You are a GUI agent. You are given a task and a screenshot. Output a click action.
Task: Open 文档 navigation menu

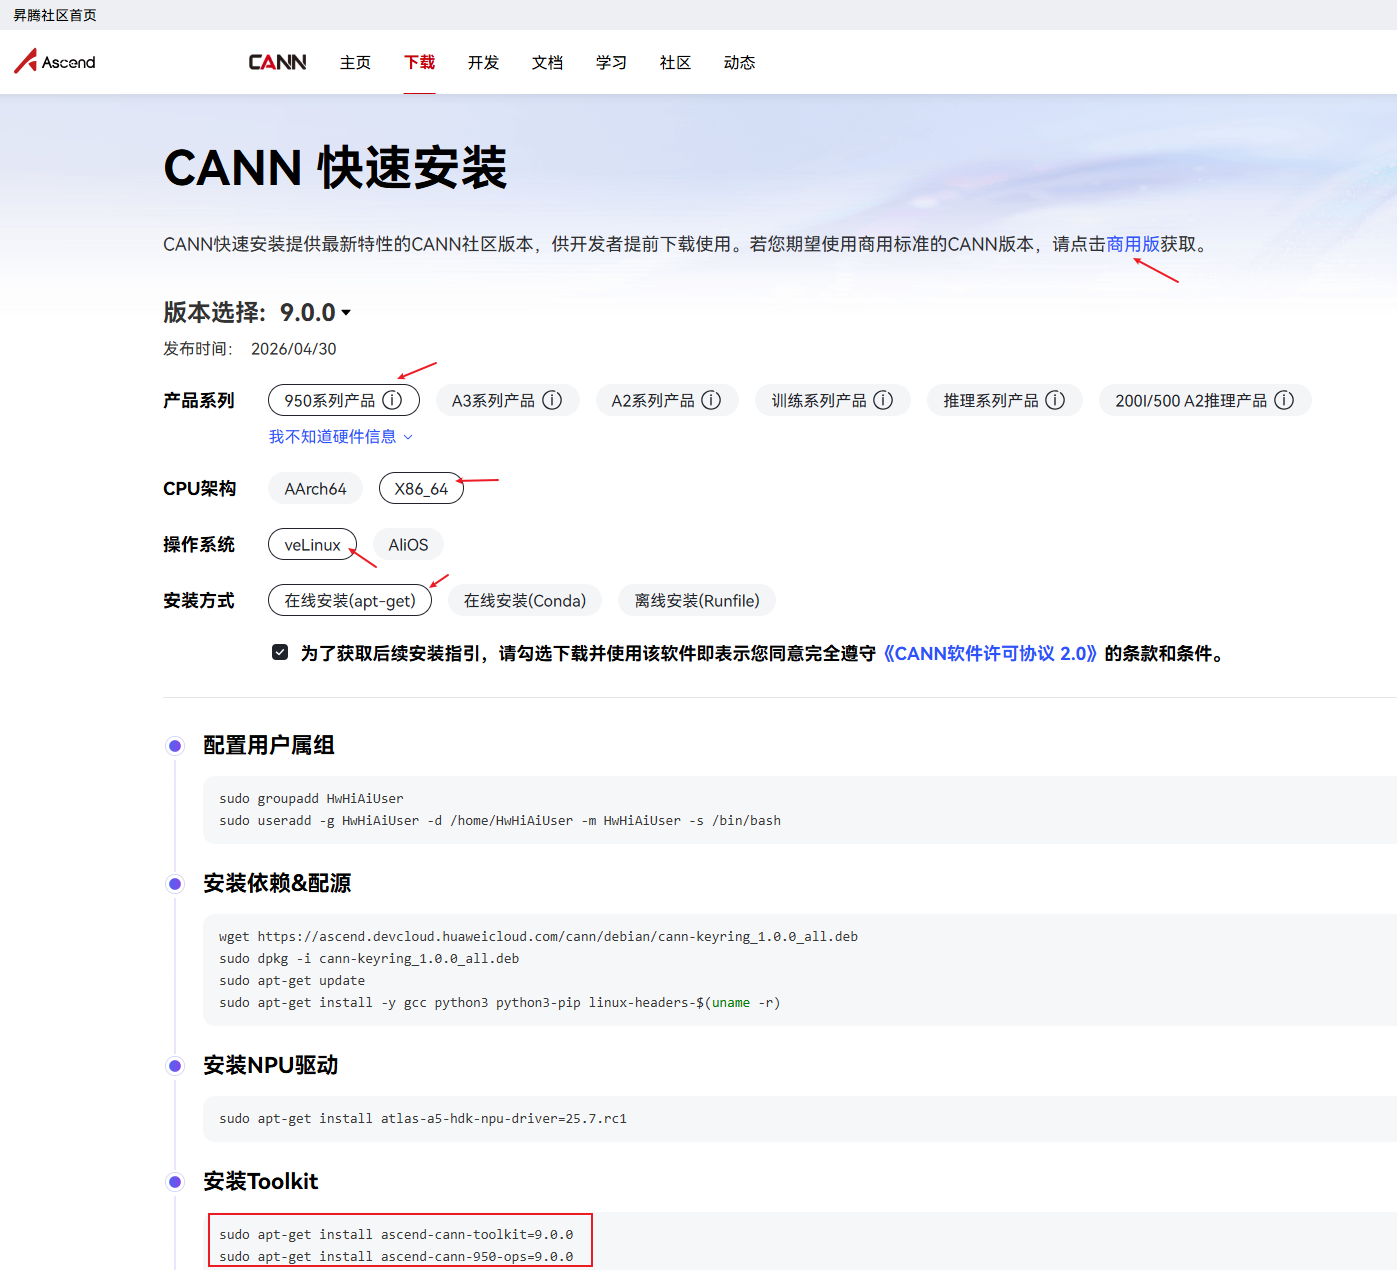pos(547,62)
